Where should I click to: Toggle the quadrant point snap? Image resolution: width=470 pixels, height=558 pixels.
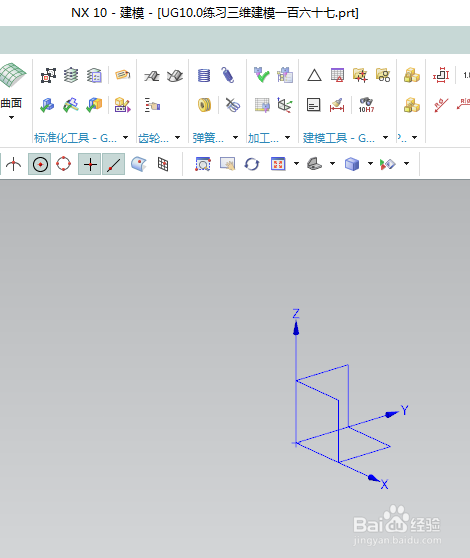pos(64,164)
